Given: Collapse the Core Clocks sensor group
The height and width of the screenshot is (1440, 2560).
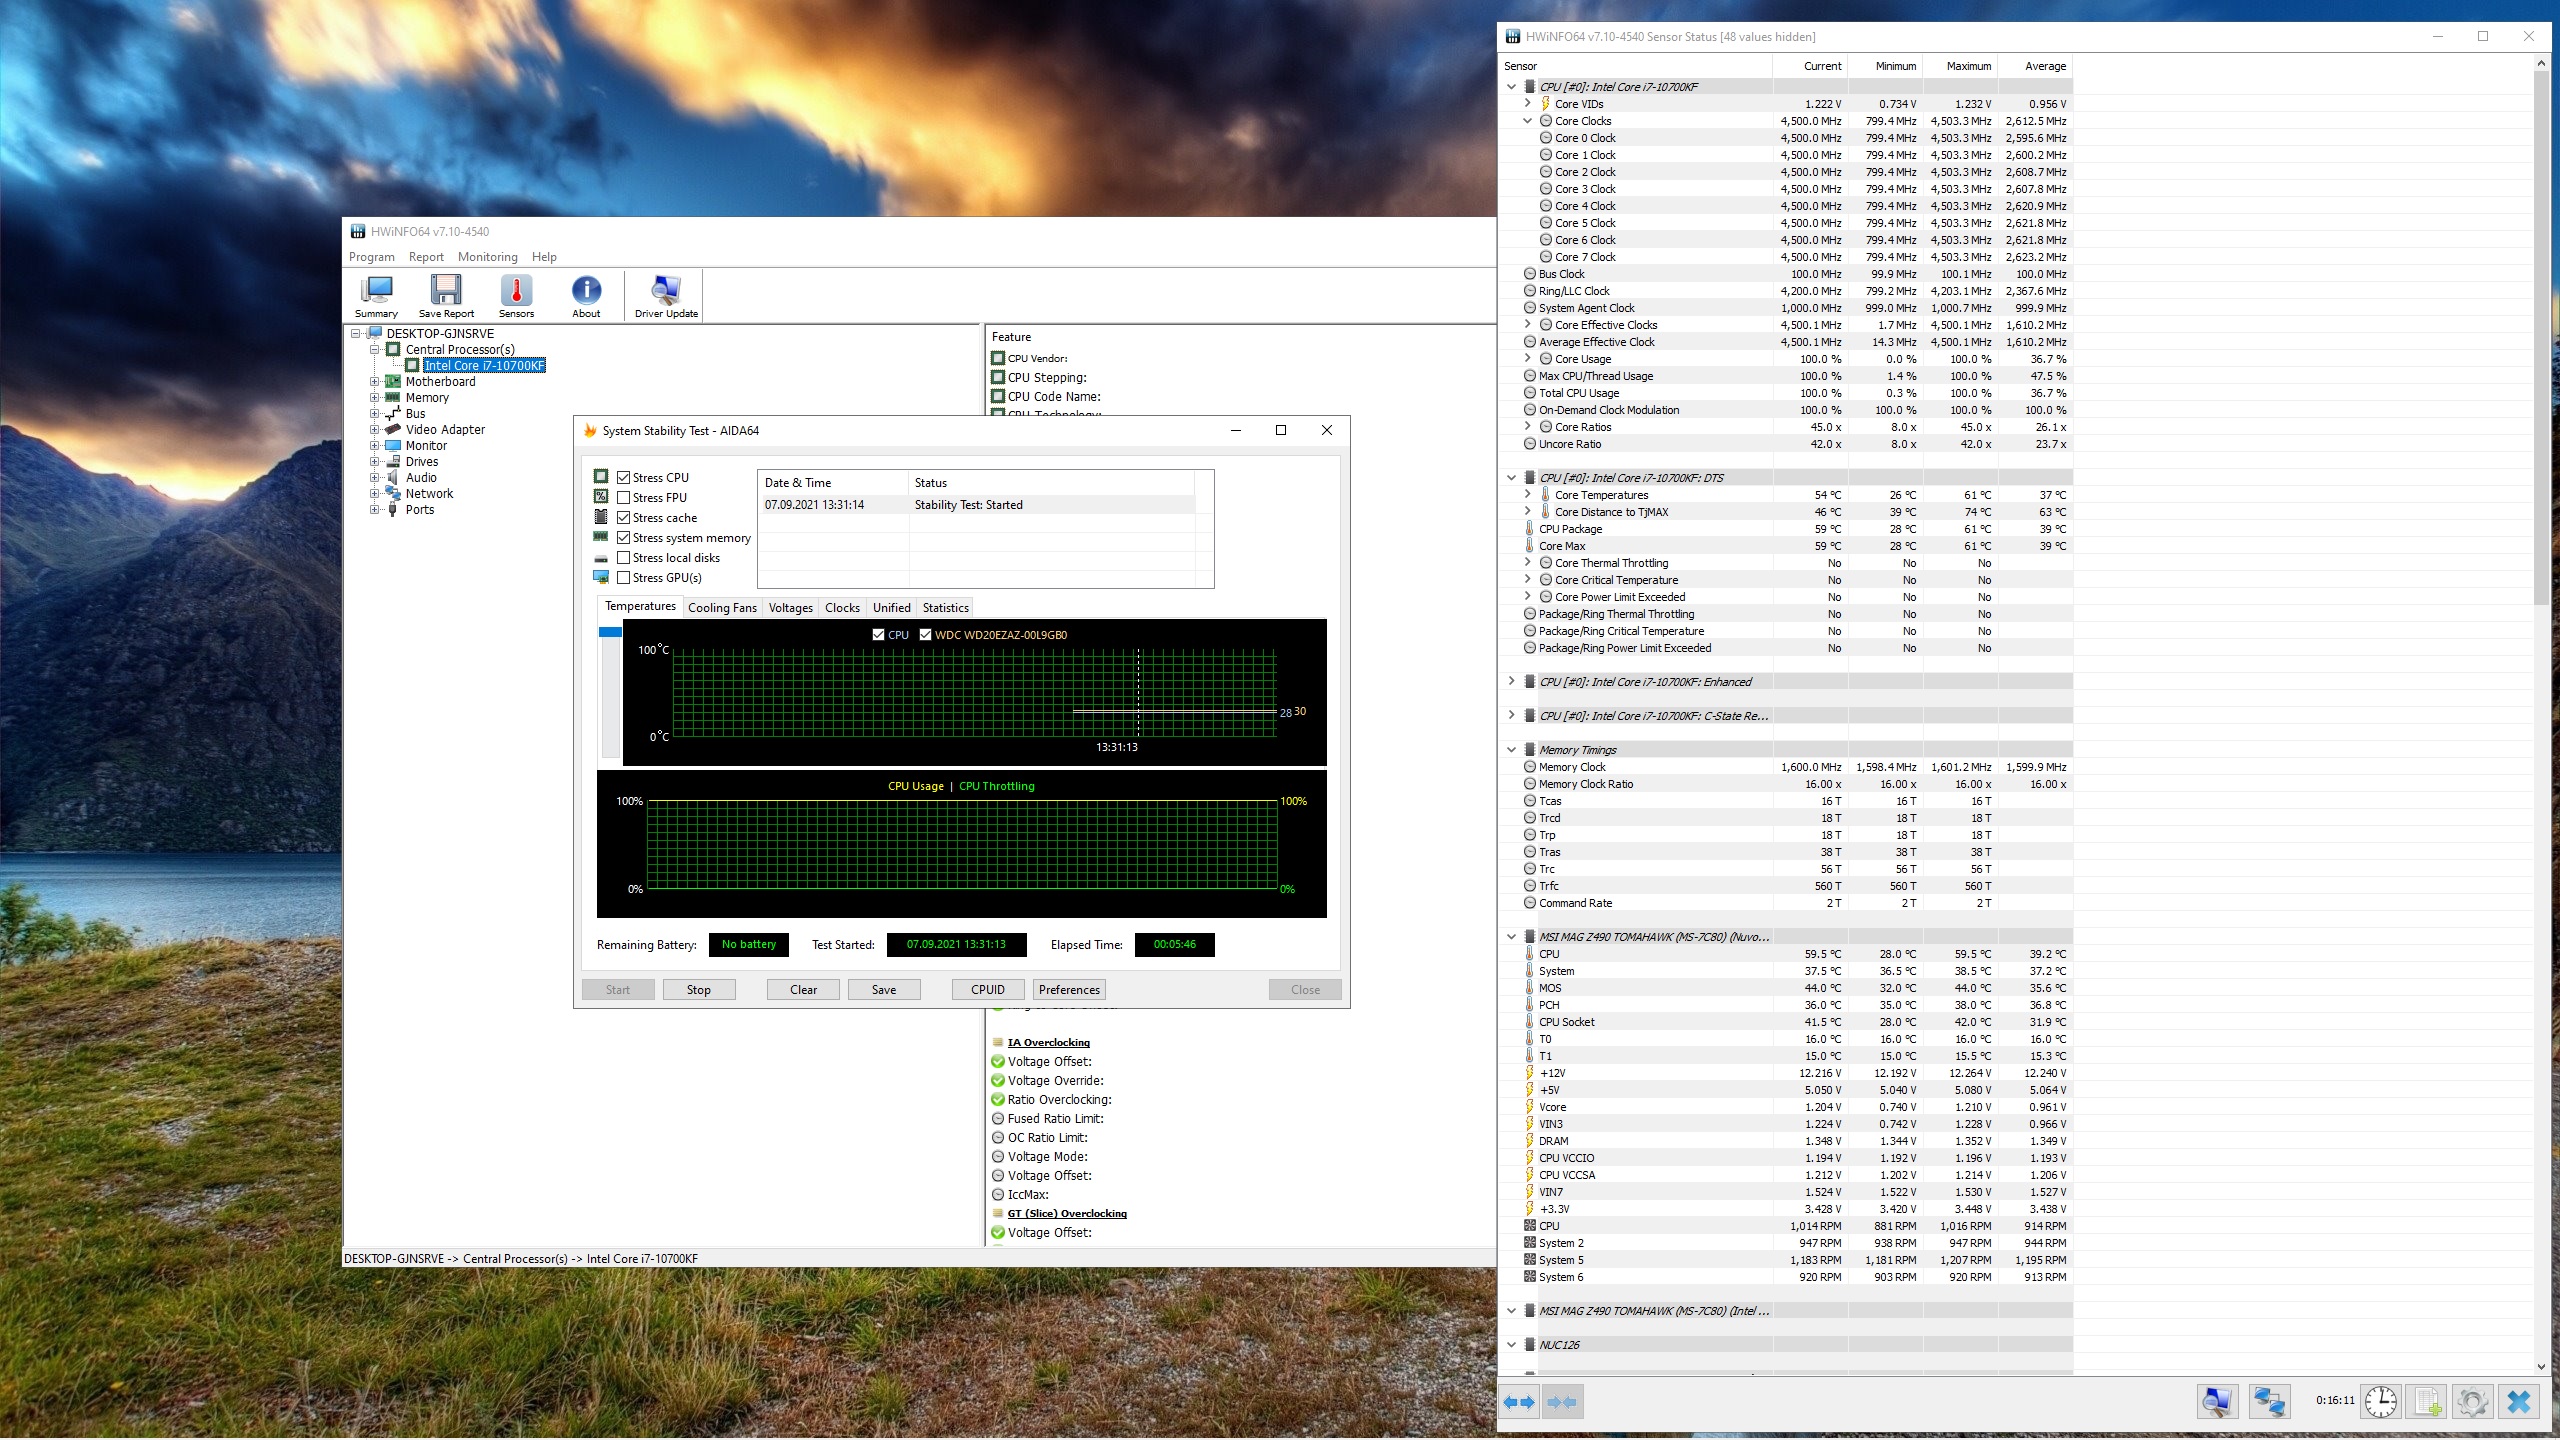Looking at the screenshot, I should tap(1527, 121).
